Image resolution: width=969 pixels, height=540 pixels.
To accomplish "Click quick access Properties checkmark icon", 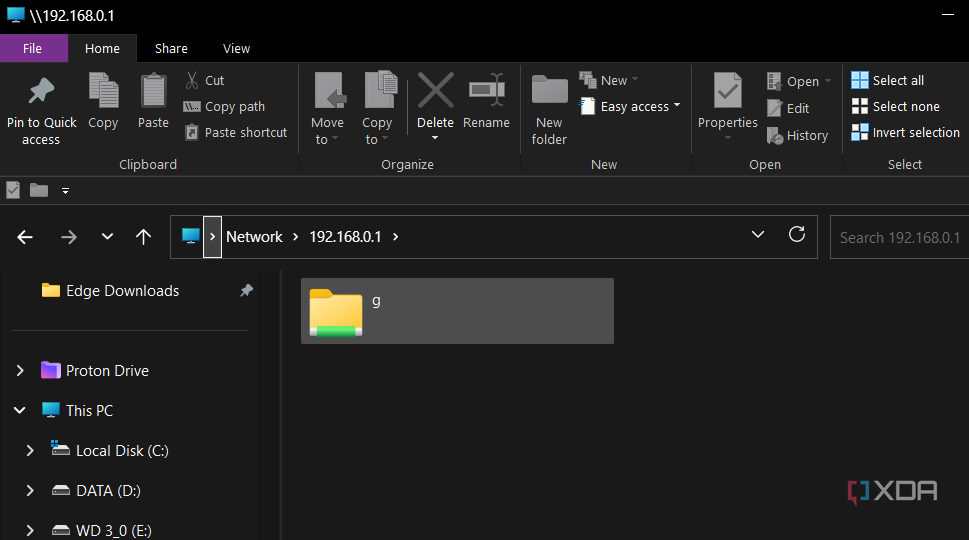I will tap(13, 190).
